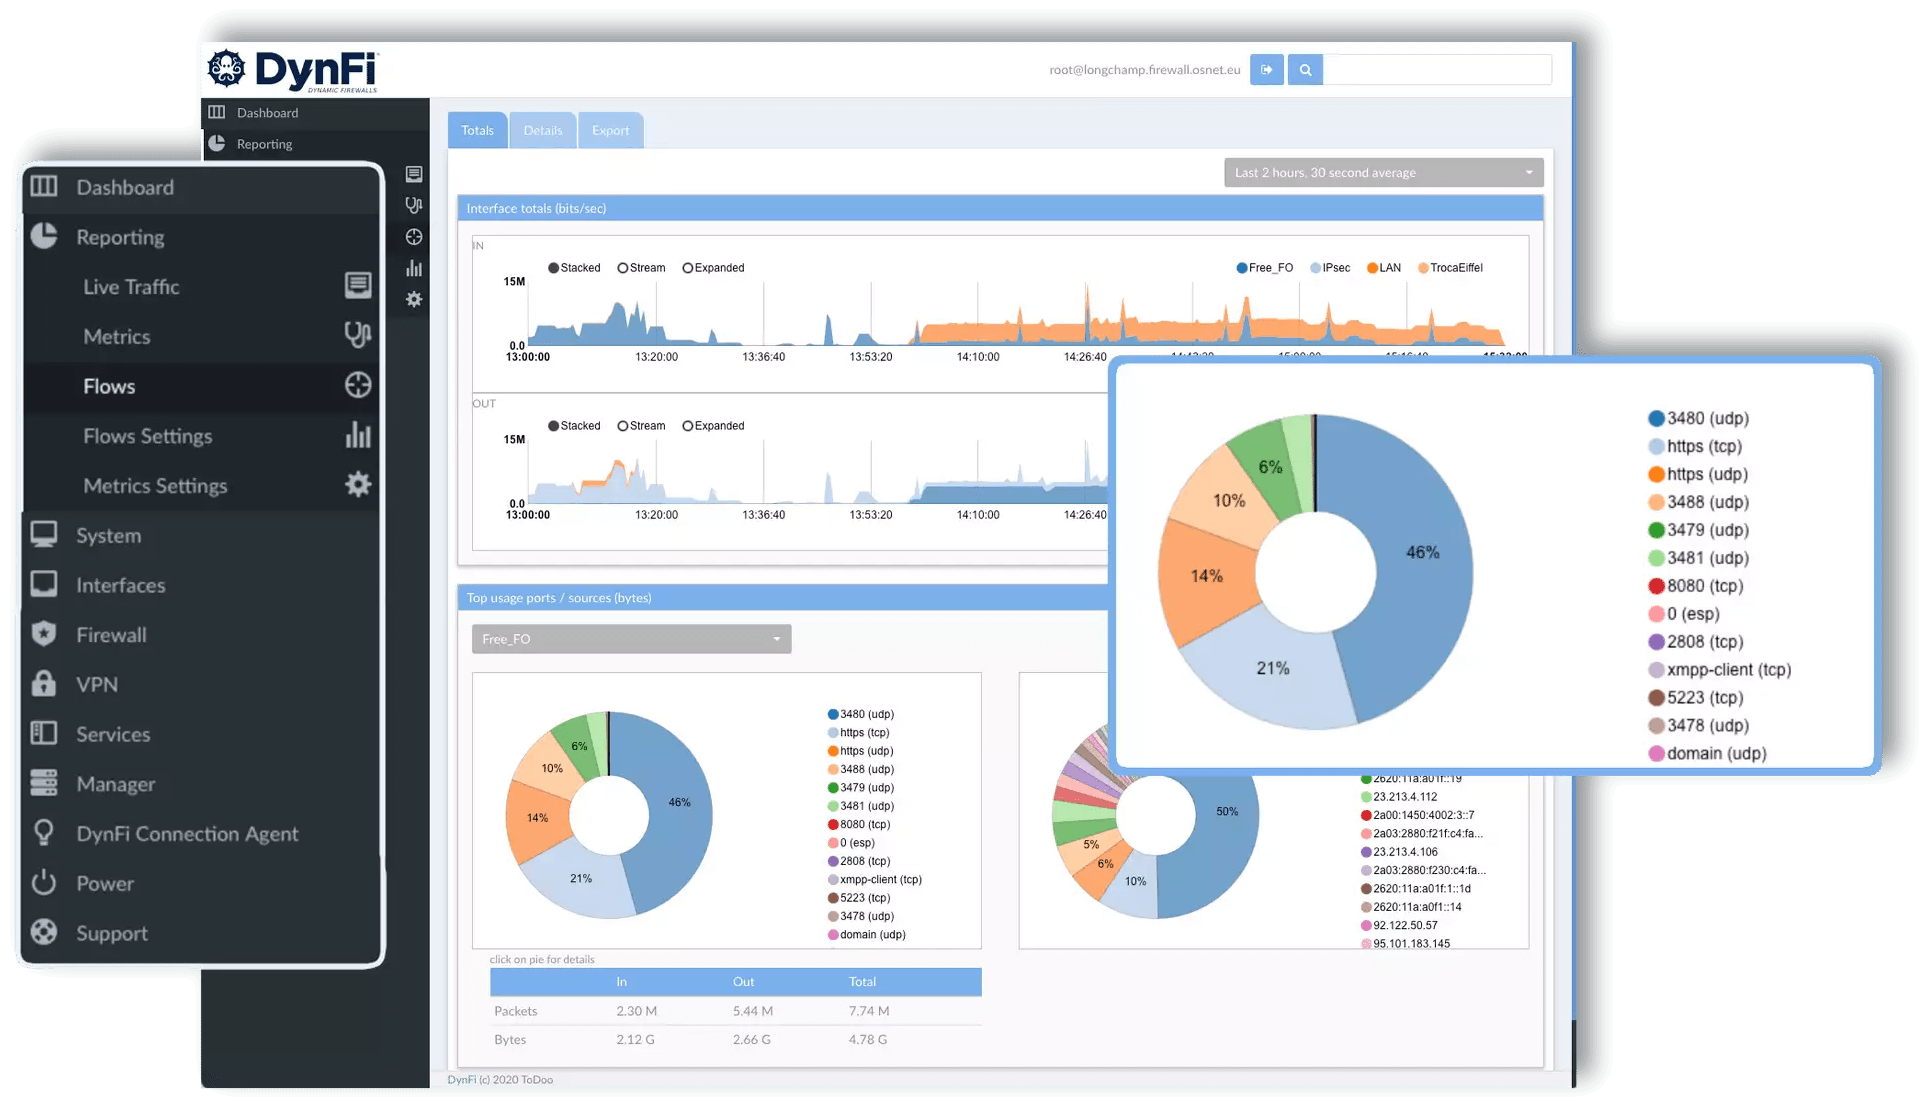Click the Manager server icon

click(44, 785)
